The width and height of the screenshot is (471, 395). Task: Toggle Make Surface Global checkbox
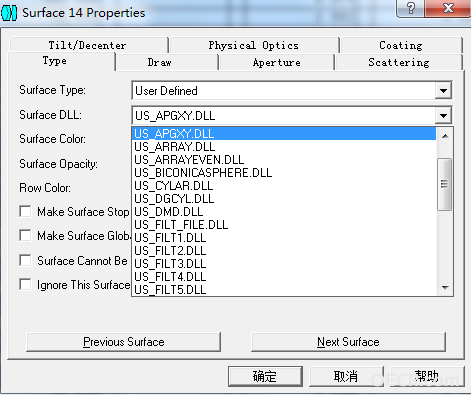25,236
